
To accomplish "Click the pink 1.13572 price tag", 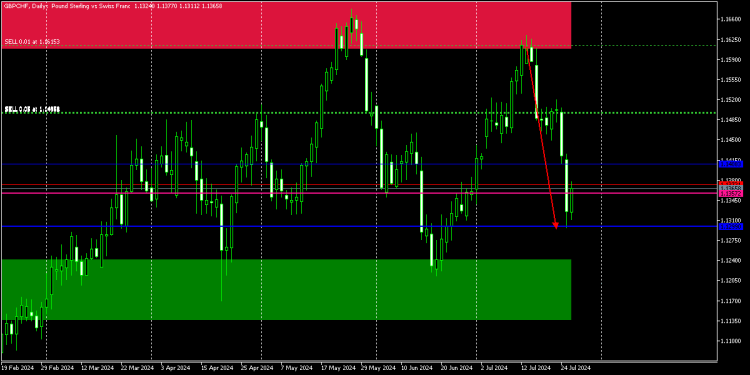I will click(x=730, y=194).
